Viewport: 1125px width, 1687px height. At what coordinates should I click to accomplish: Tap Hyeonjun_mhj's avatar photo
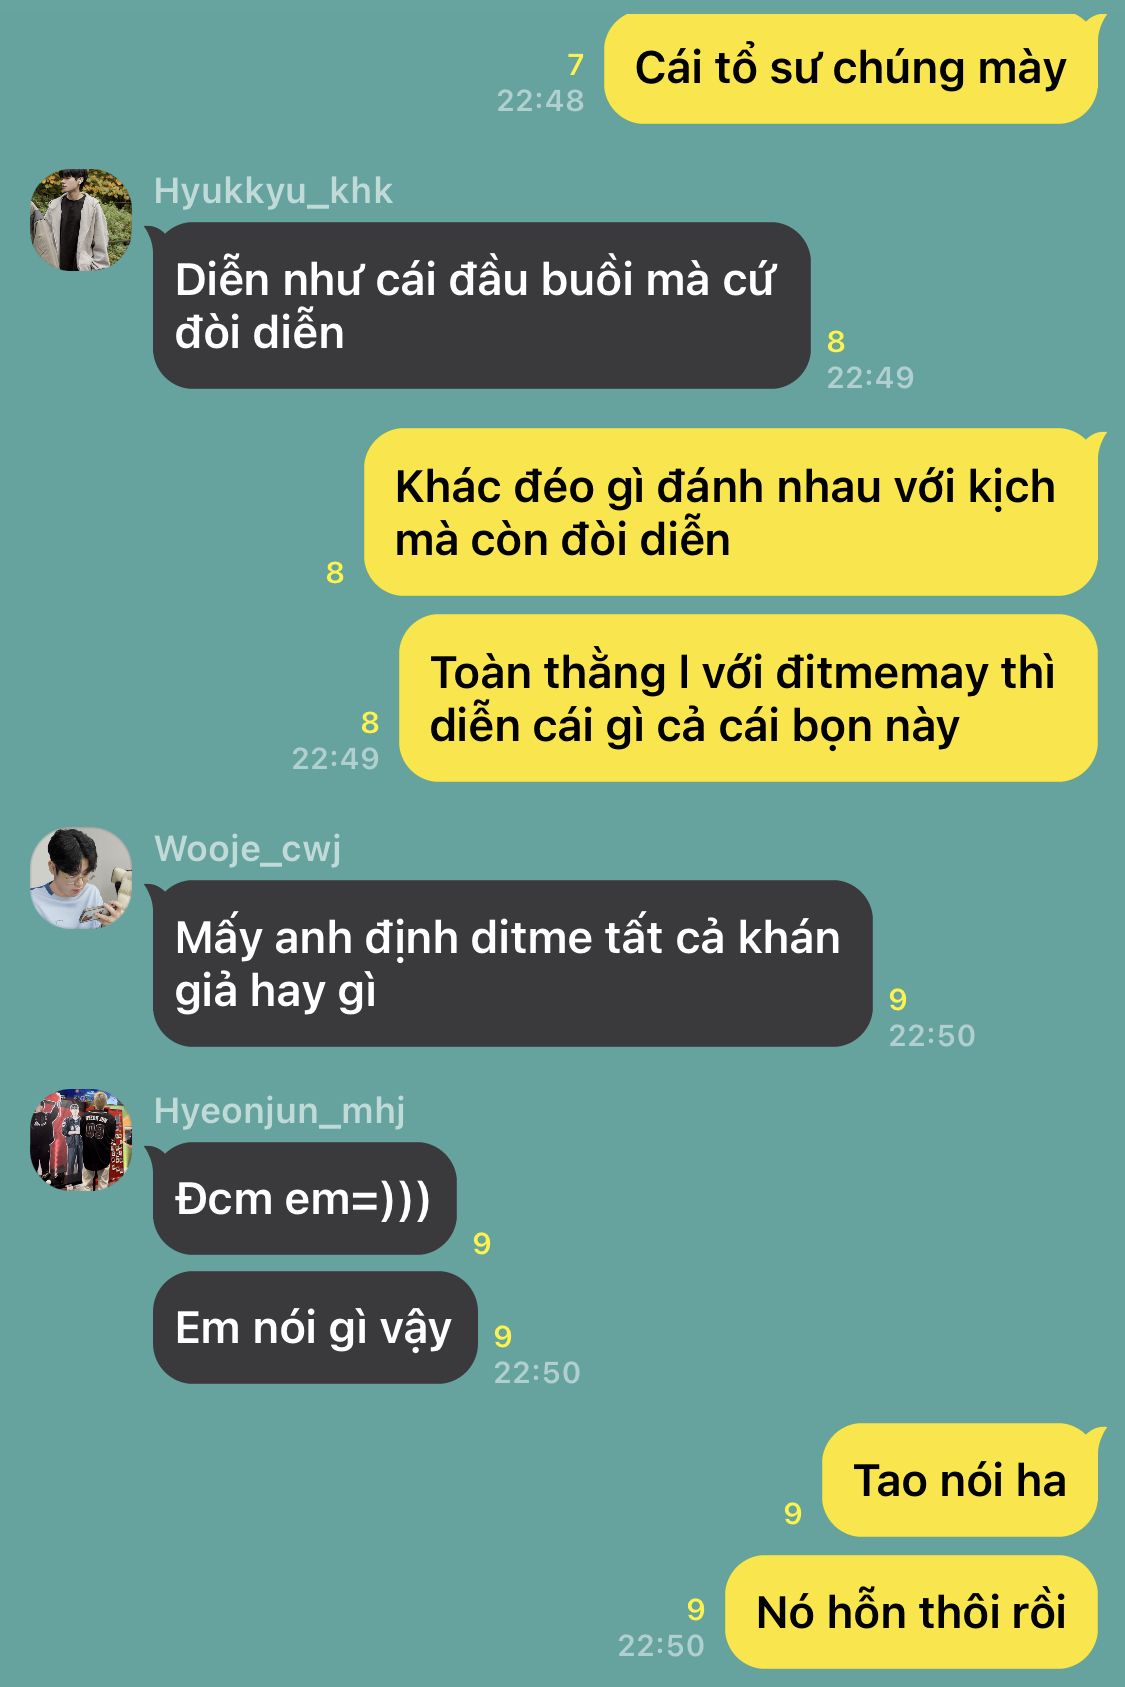[x=81, y=1140]
